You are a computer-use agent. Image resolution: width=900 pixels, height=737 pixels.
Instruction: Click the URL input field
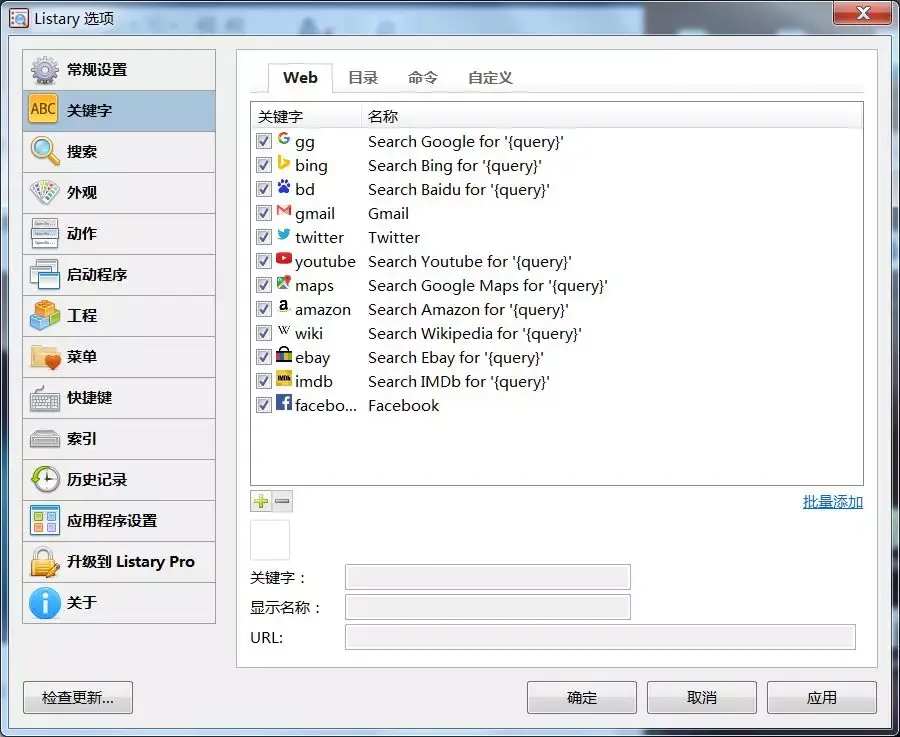(x=600, y=637)
